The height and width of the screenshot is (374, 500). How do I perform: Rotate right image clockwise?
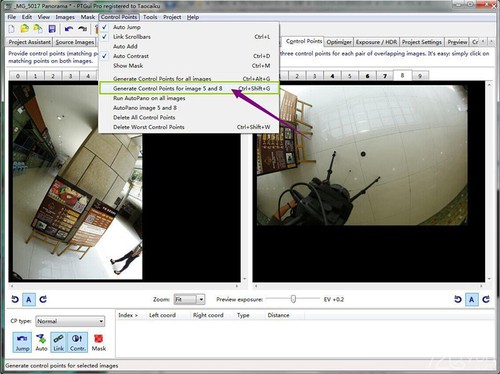pos(486,299)
